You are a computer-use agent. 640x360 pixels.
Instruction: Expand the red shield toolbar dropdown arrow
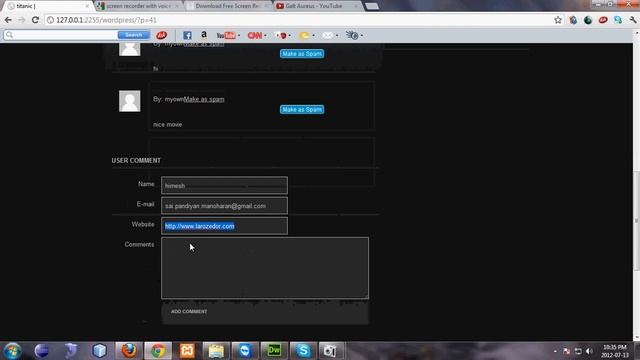point(289,36)
